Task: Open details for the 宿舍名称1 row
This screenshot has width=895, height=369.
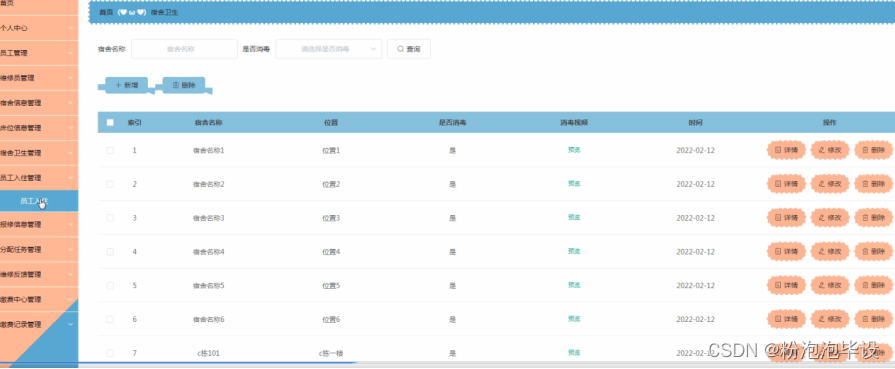Action: pyautogui.click(x=787, y=150)
